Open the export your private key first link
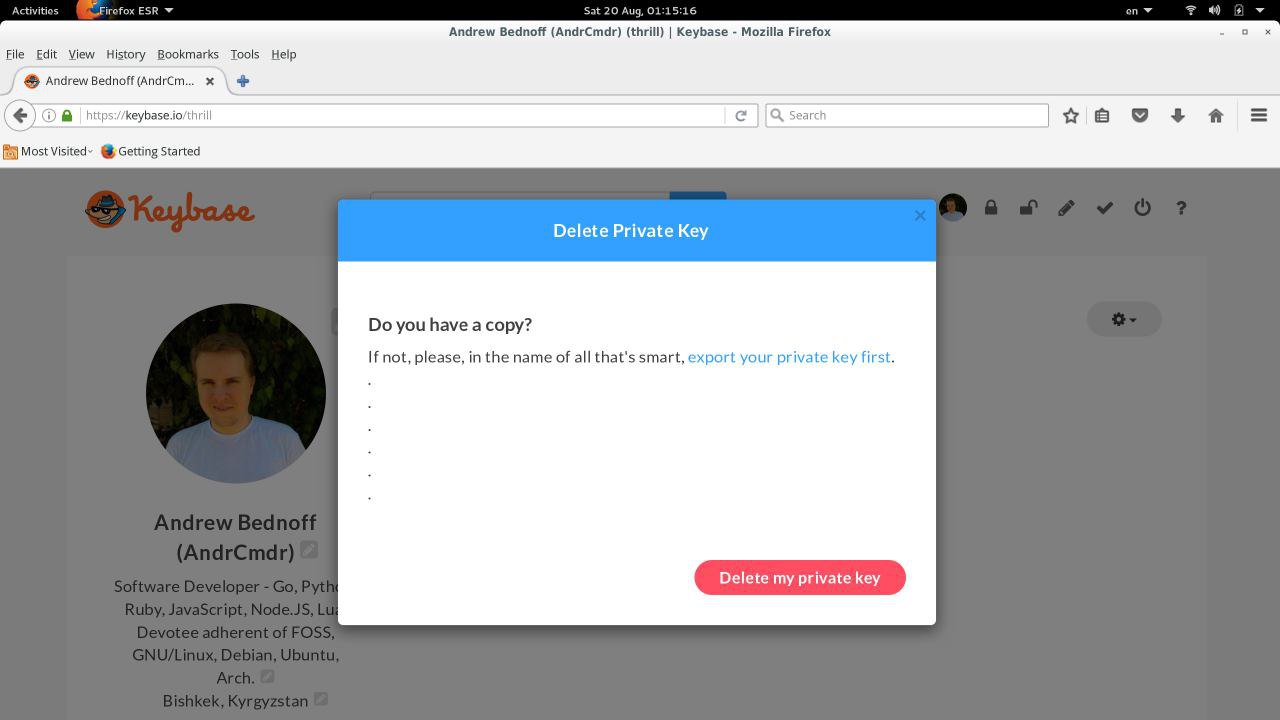This screenshot has width=1280, height=720. [789, 356]
